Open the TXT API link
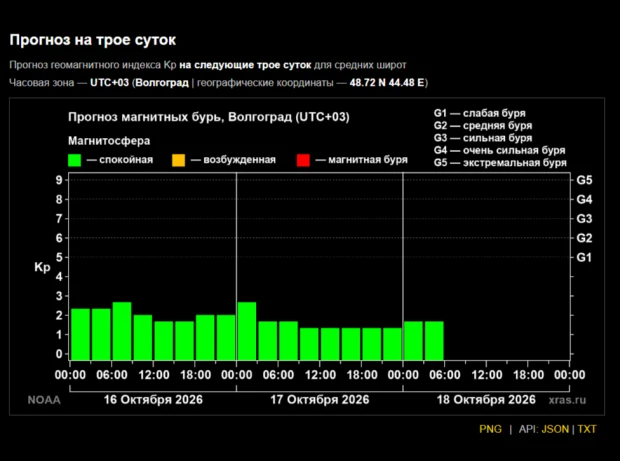Screen dimensions: 620x461 click(587, 429)
